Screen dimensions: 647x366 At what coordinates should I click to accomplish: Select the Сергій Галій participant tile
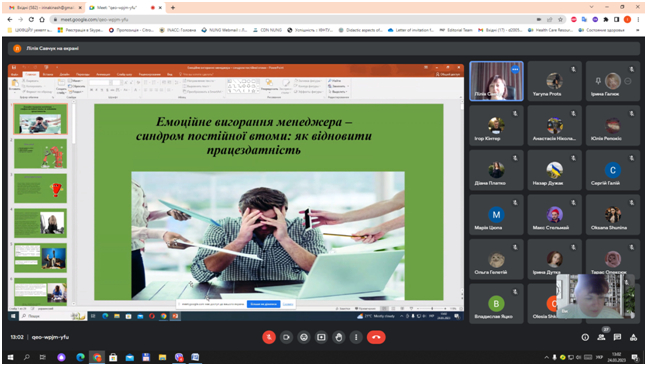point(612,170)
